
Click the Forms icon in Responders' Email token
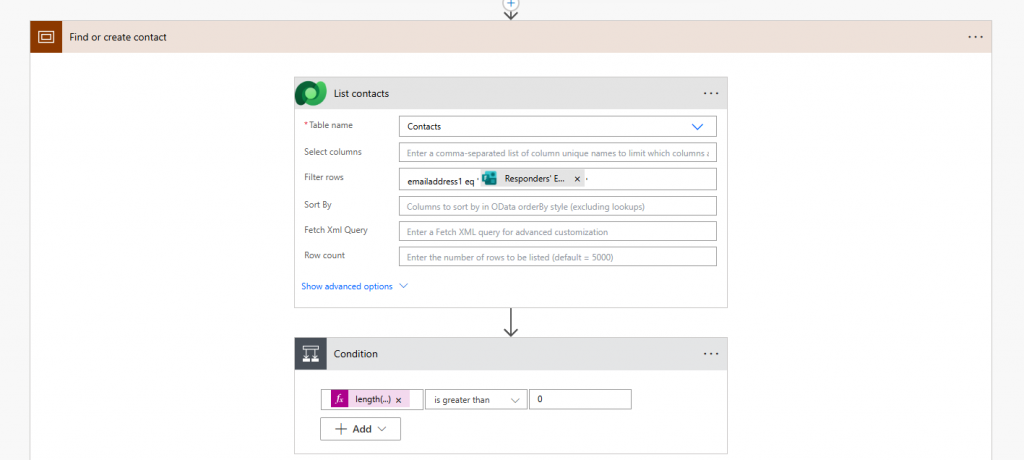pos(490,179)
